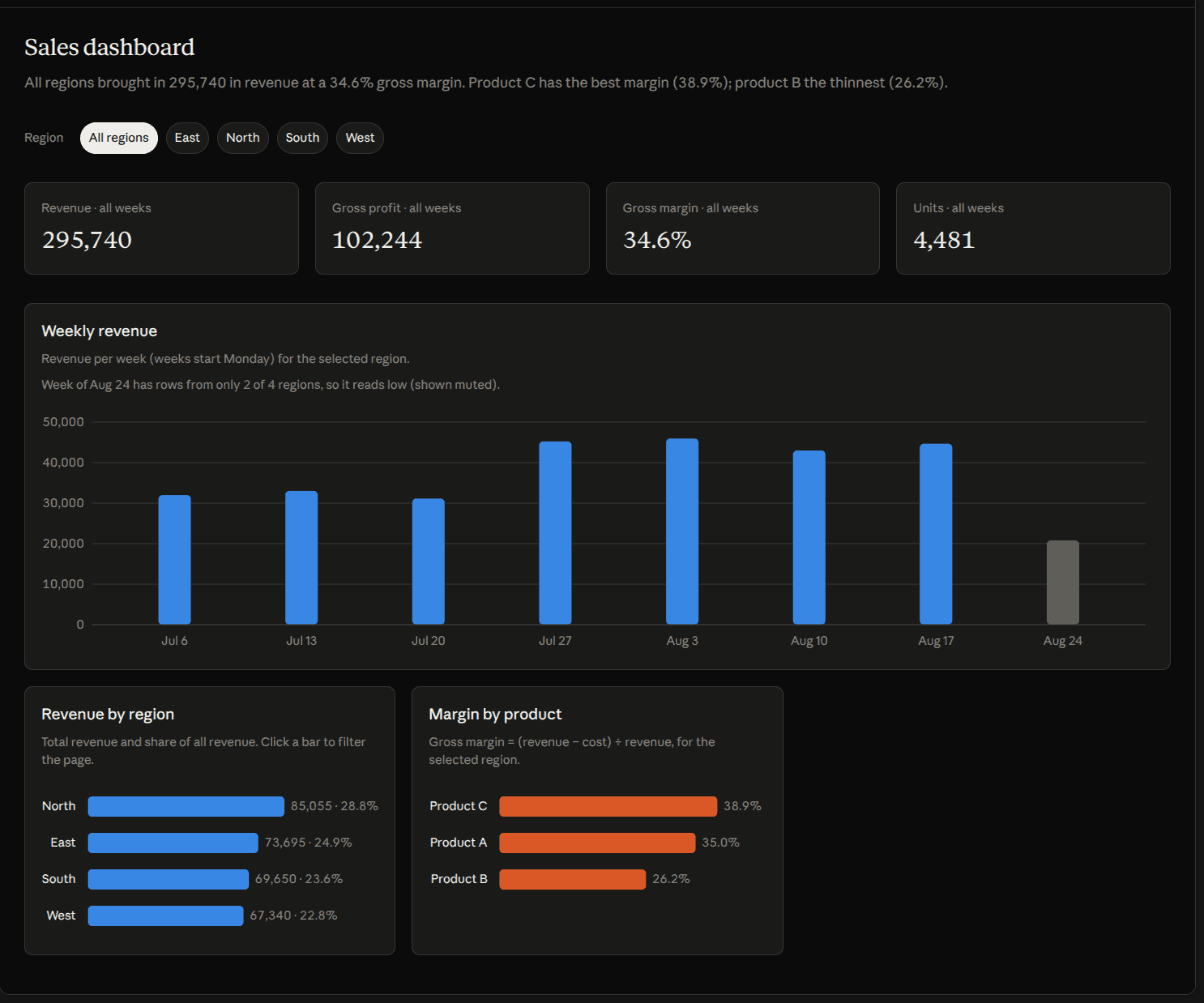Click the Aug 24 x-axis label
The image size is (1204, 1003).
1063,641
